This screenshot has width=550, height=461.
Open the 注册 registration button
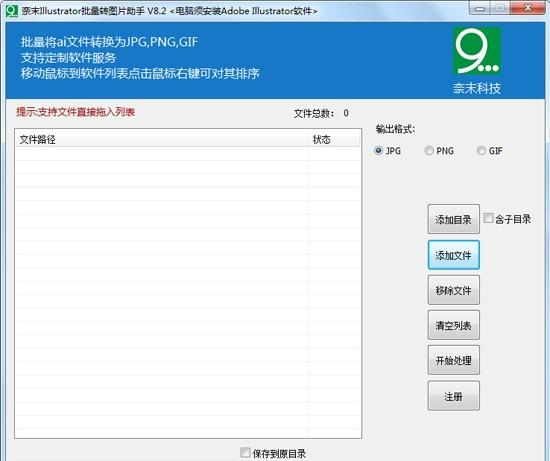pyautogui.click(x=454, y=396)
